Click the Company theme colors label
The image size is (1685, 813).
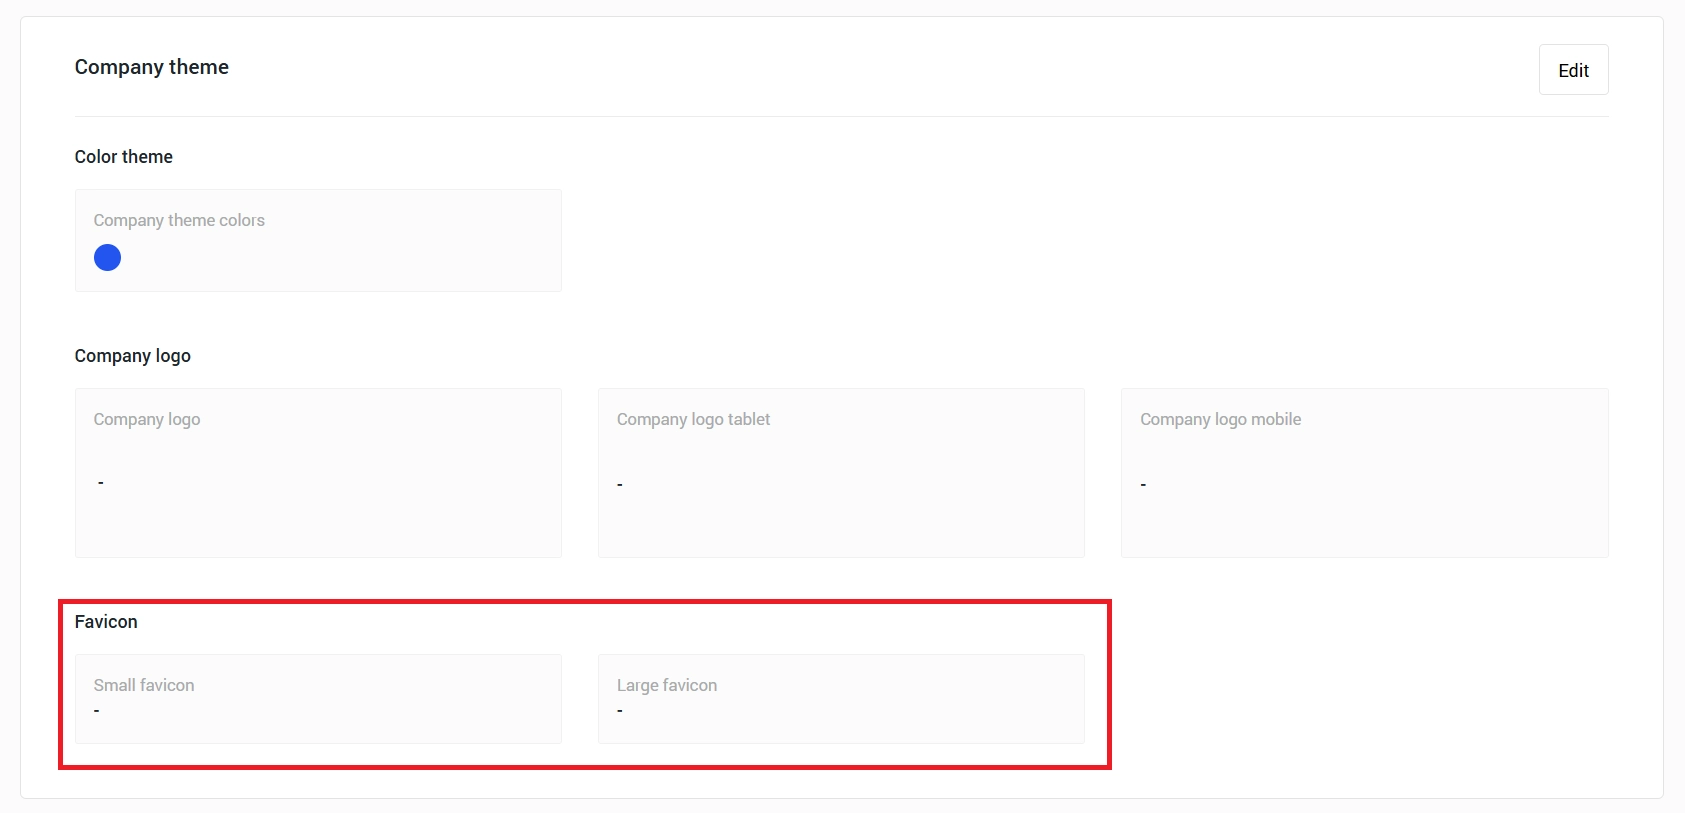pyautogui.click(x=179, y=220)
